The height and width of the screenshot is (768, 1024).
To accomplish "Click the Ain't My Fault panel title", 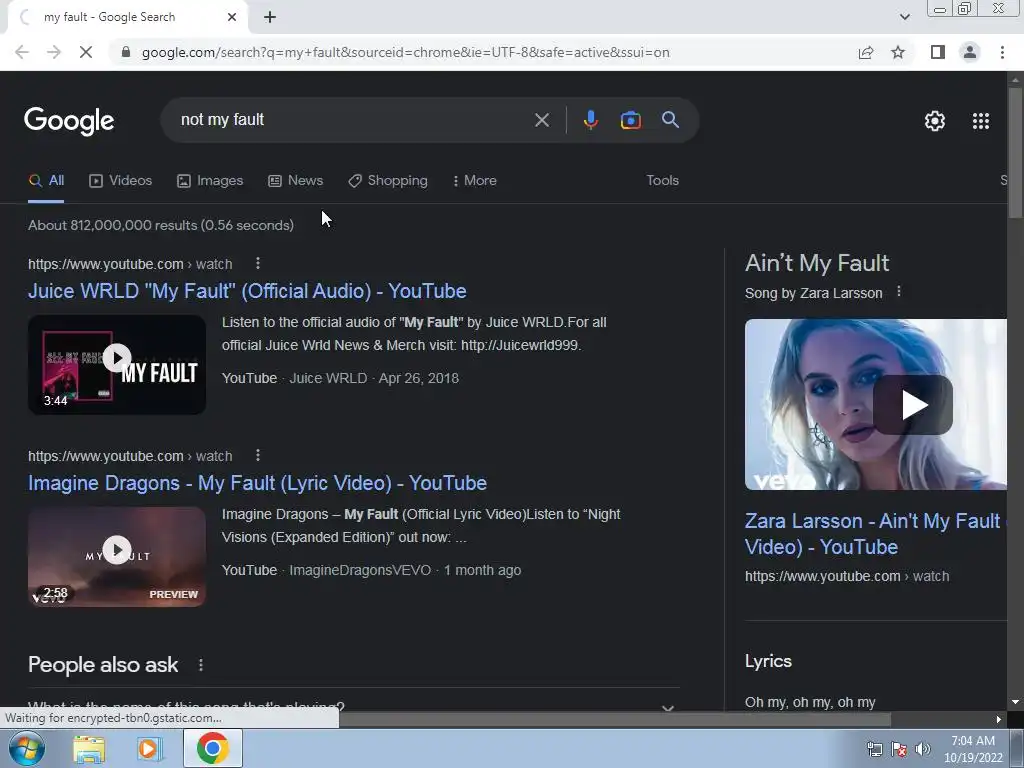I will click(x=817, y=263).
